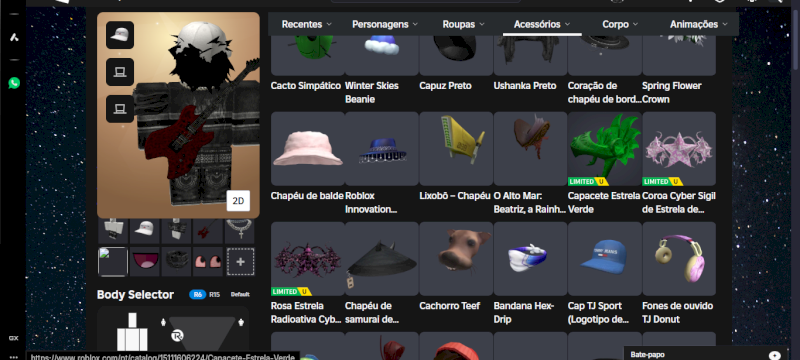Click the Coração de chapéu de bord... name
800x360 pixels.
pos(605,92)
